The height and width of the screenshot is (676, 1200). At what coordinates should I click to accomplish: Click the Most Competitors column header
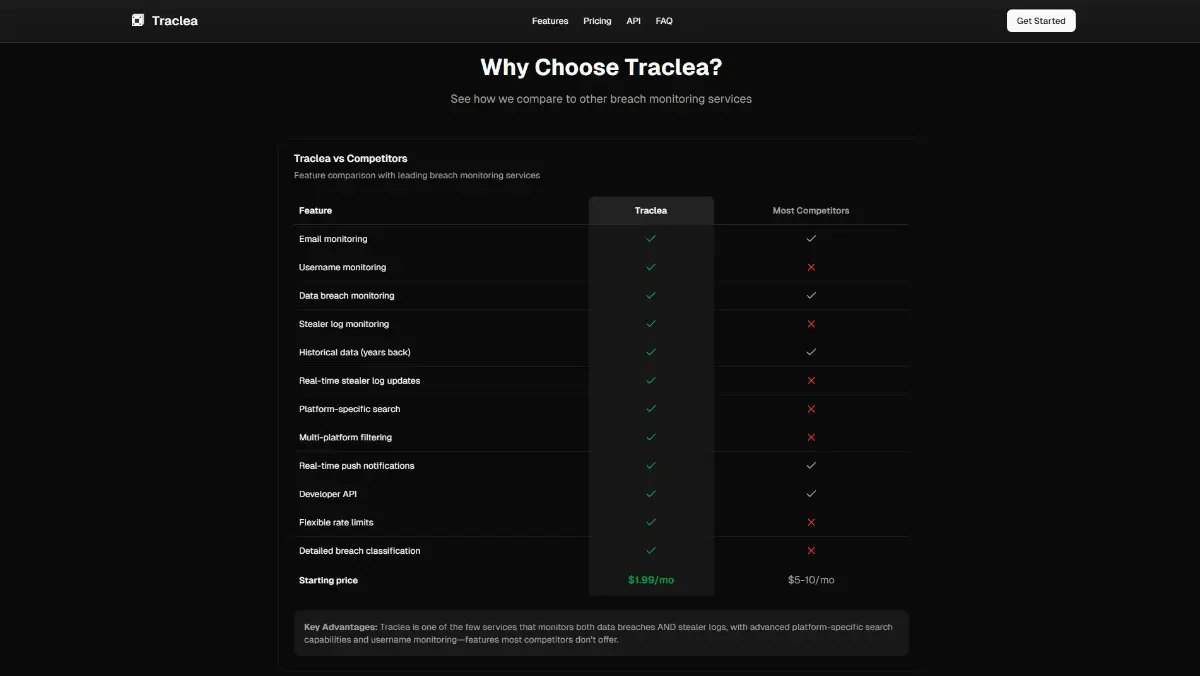click(811, 211)
